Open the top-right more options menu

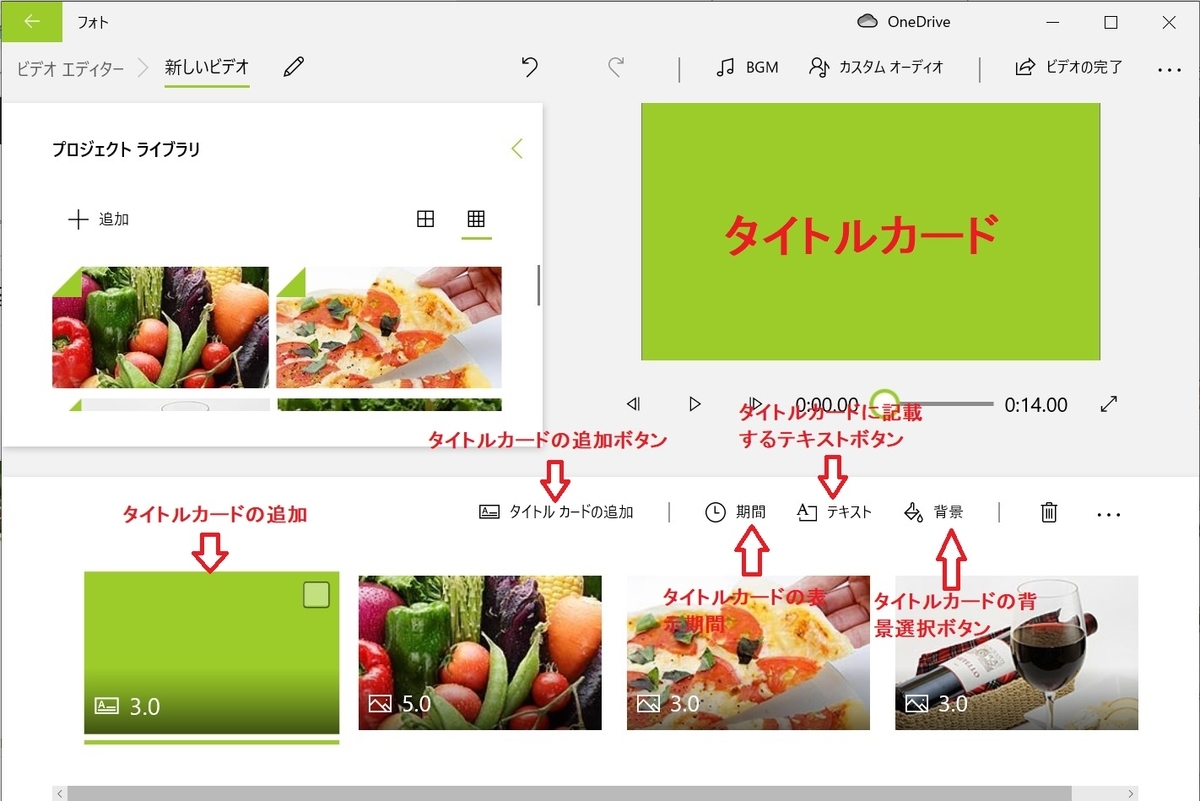tap(1168, 68)
